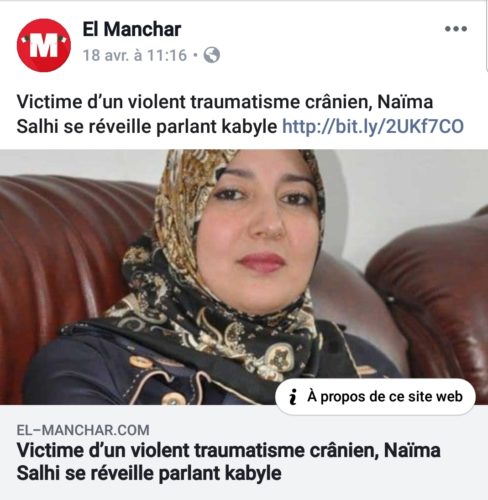This screenshot has width=488, height=500.
Task: Click the post caption starting 'Victime d'un violent'
Action: [240, 114]
